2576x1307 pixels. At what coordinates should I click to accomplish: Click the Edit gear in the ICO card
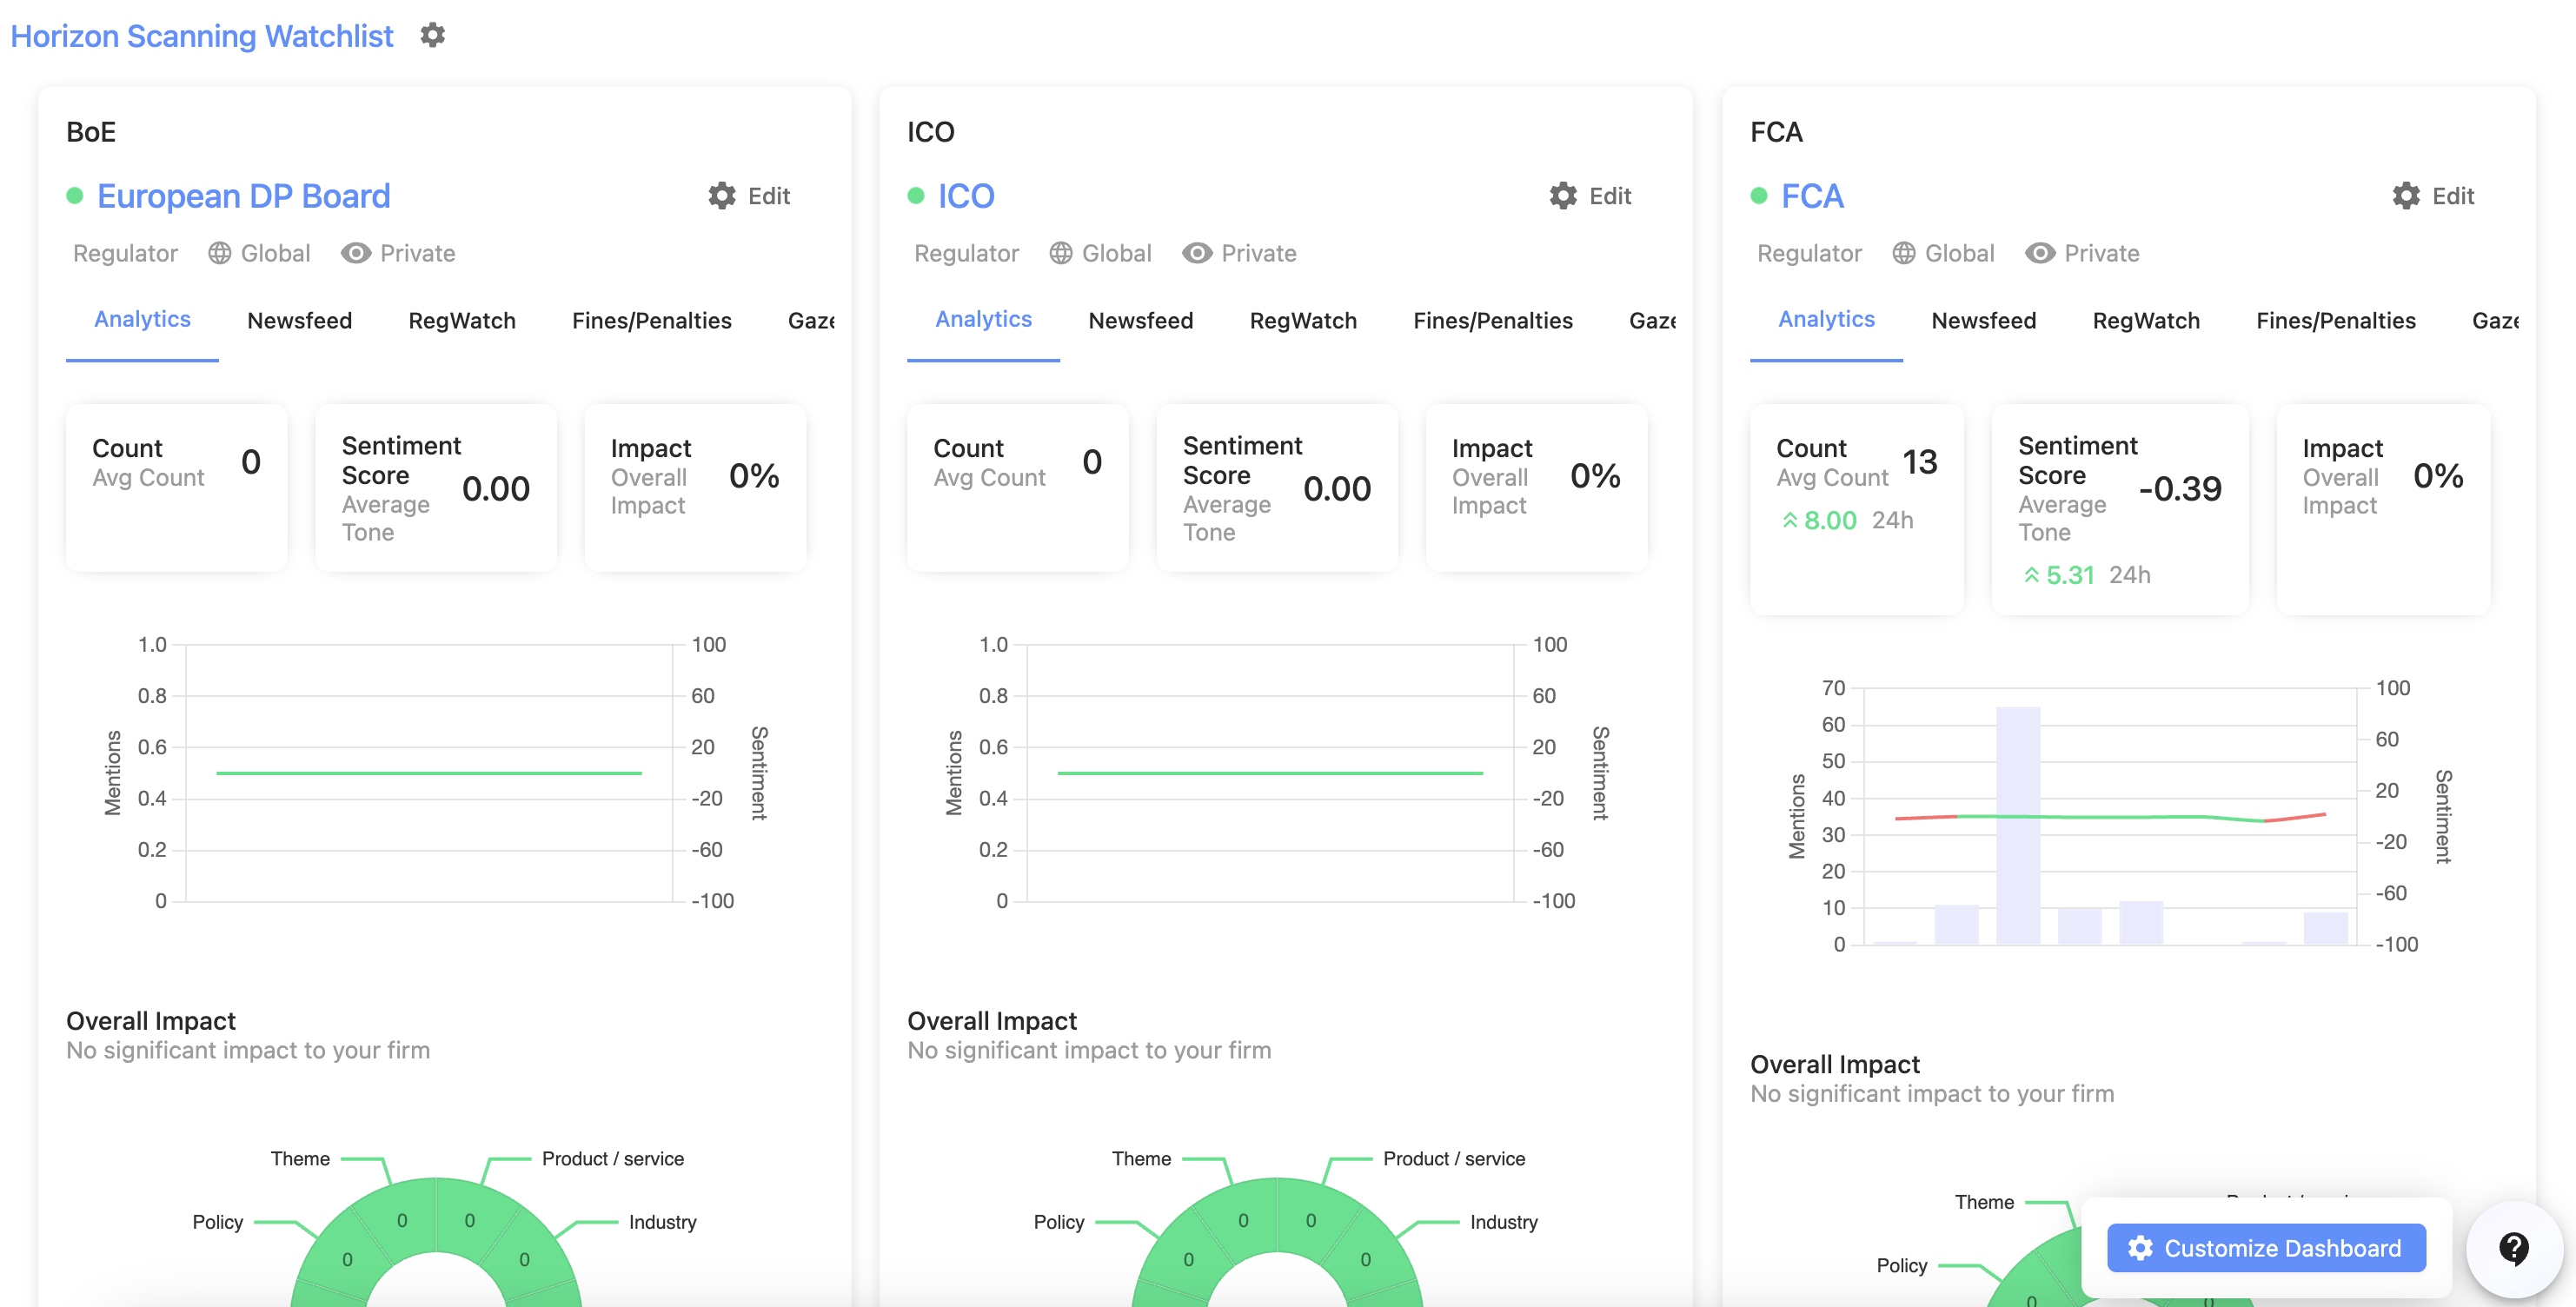tap(1563, 196)
